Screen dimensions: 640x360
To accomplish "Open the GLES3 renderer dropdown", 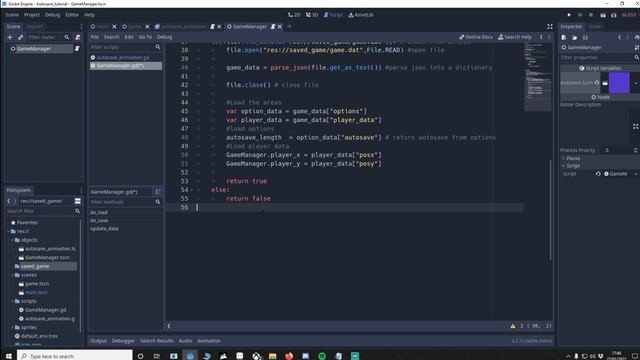I will (630, 15).
